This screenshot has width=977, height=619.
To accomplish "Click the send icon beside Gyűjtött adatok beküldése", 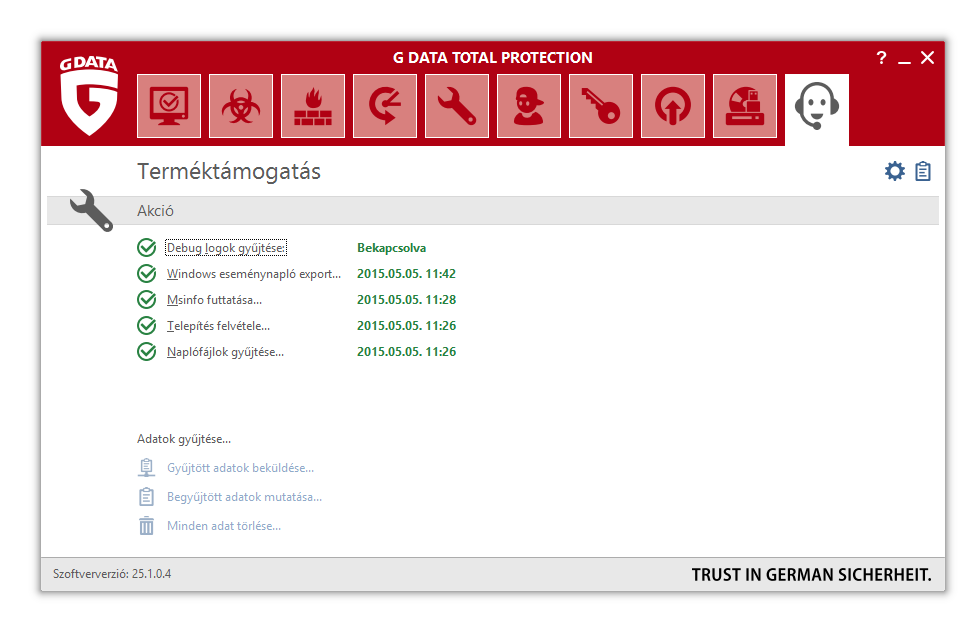I will (x=146, y=468).
